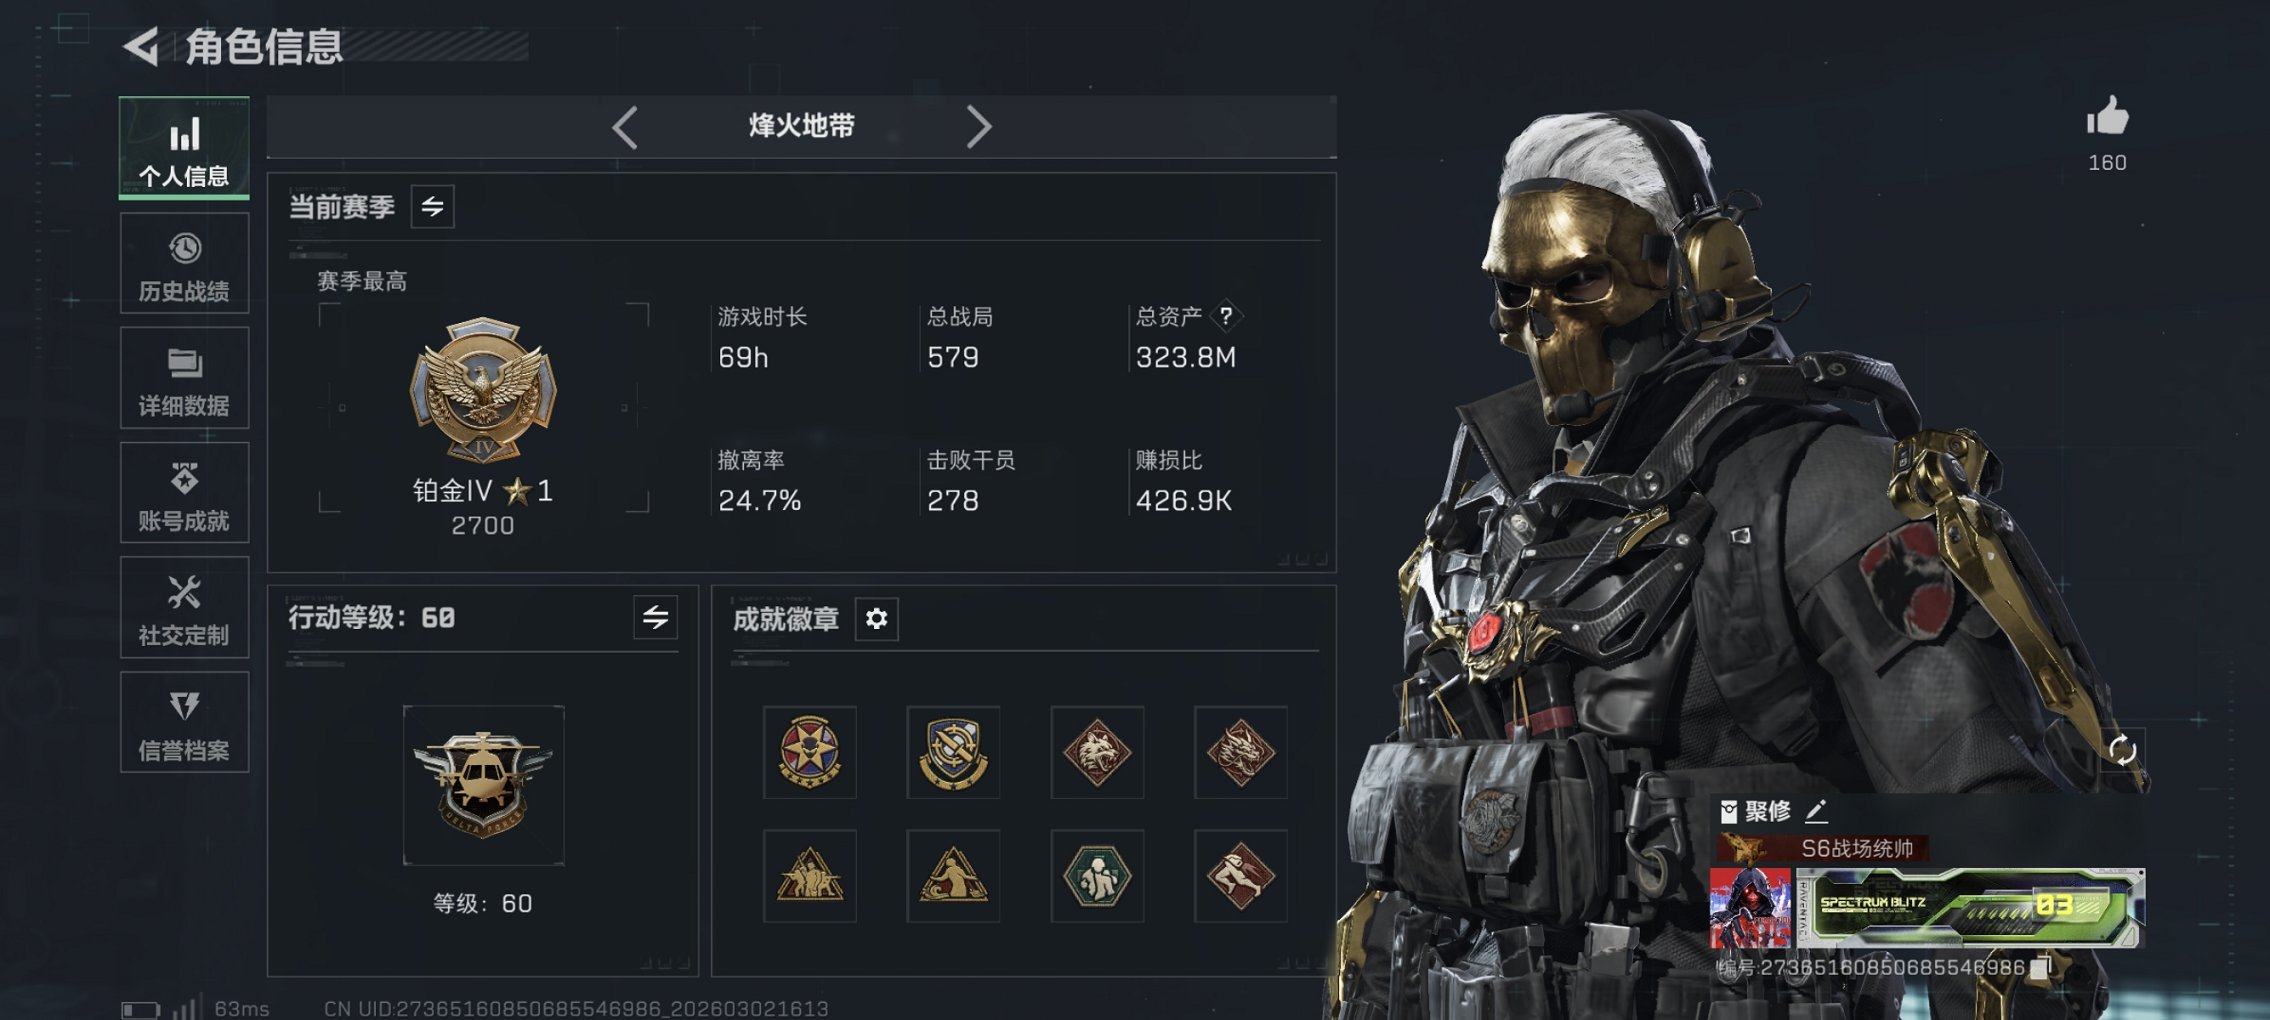The width and height of the screenshot is (2270, 1020).
Task: Click the 总资产 question mark help
Action: coord(1226,316)
